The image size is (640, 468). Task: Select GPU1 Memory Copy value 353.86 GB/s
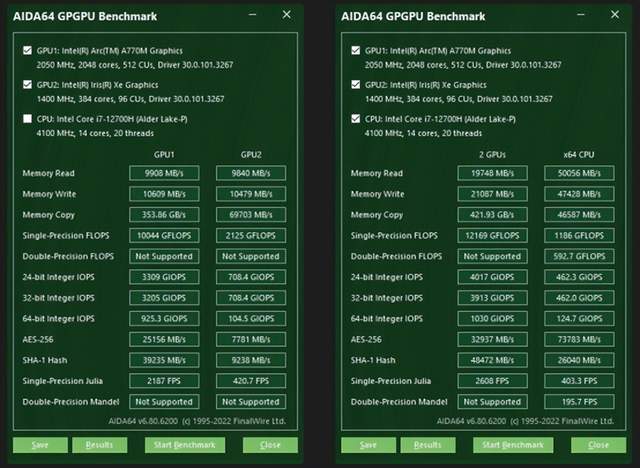coord(164,215)
